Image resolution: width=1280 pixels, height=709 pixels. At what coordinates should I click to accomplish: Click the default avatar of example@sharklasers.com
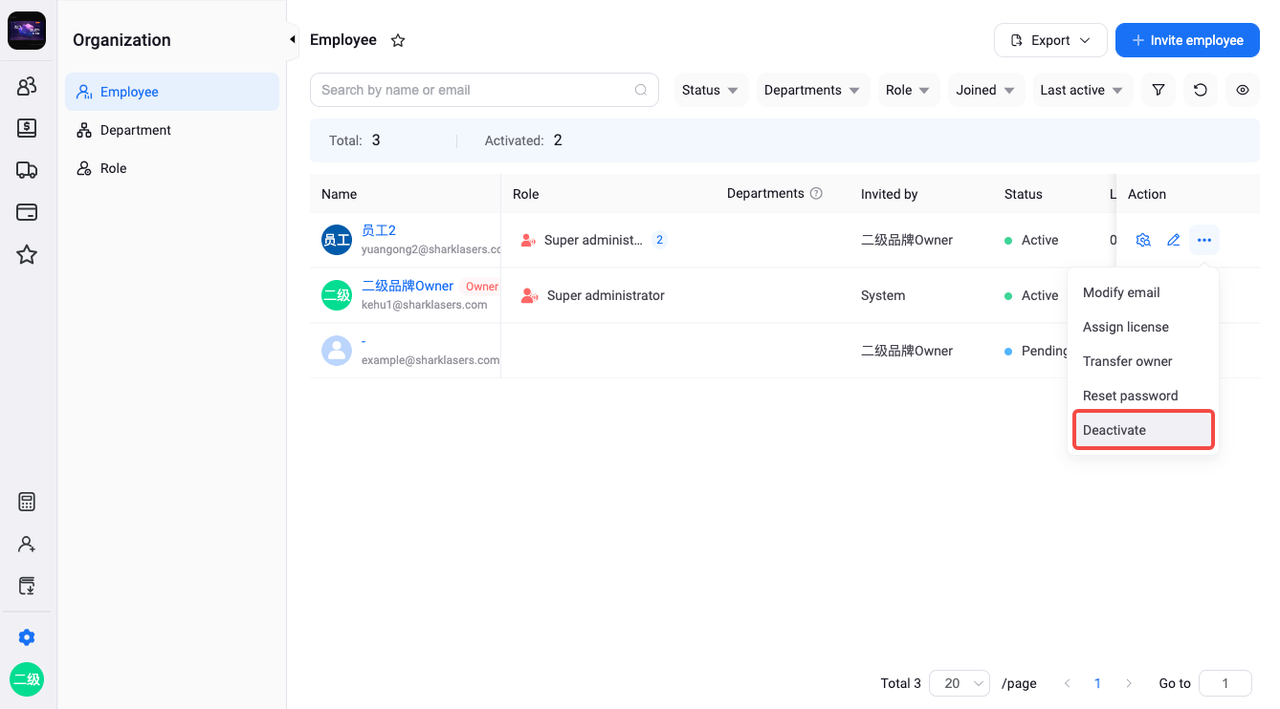(x=337, y=351)
